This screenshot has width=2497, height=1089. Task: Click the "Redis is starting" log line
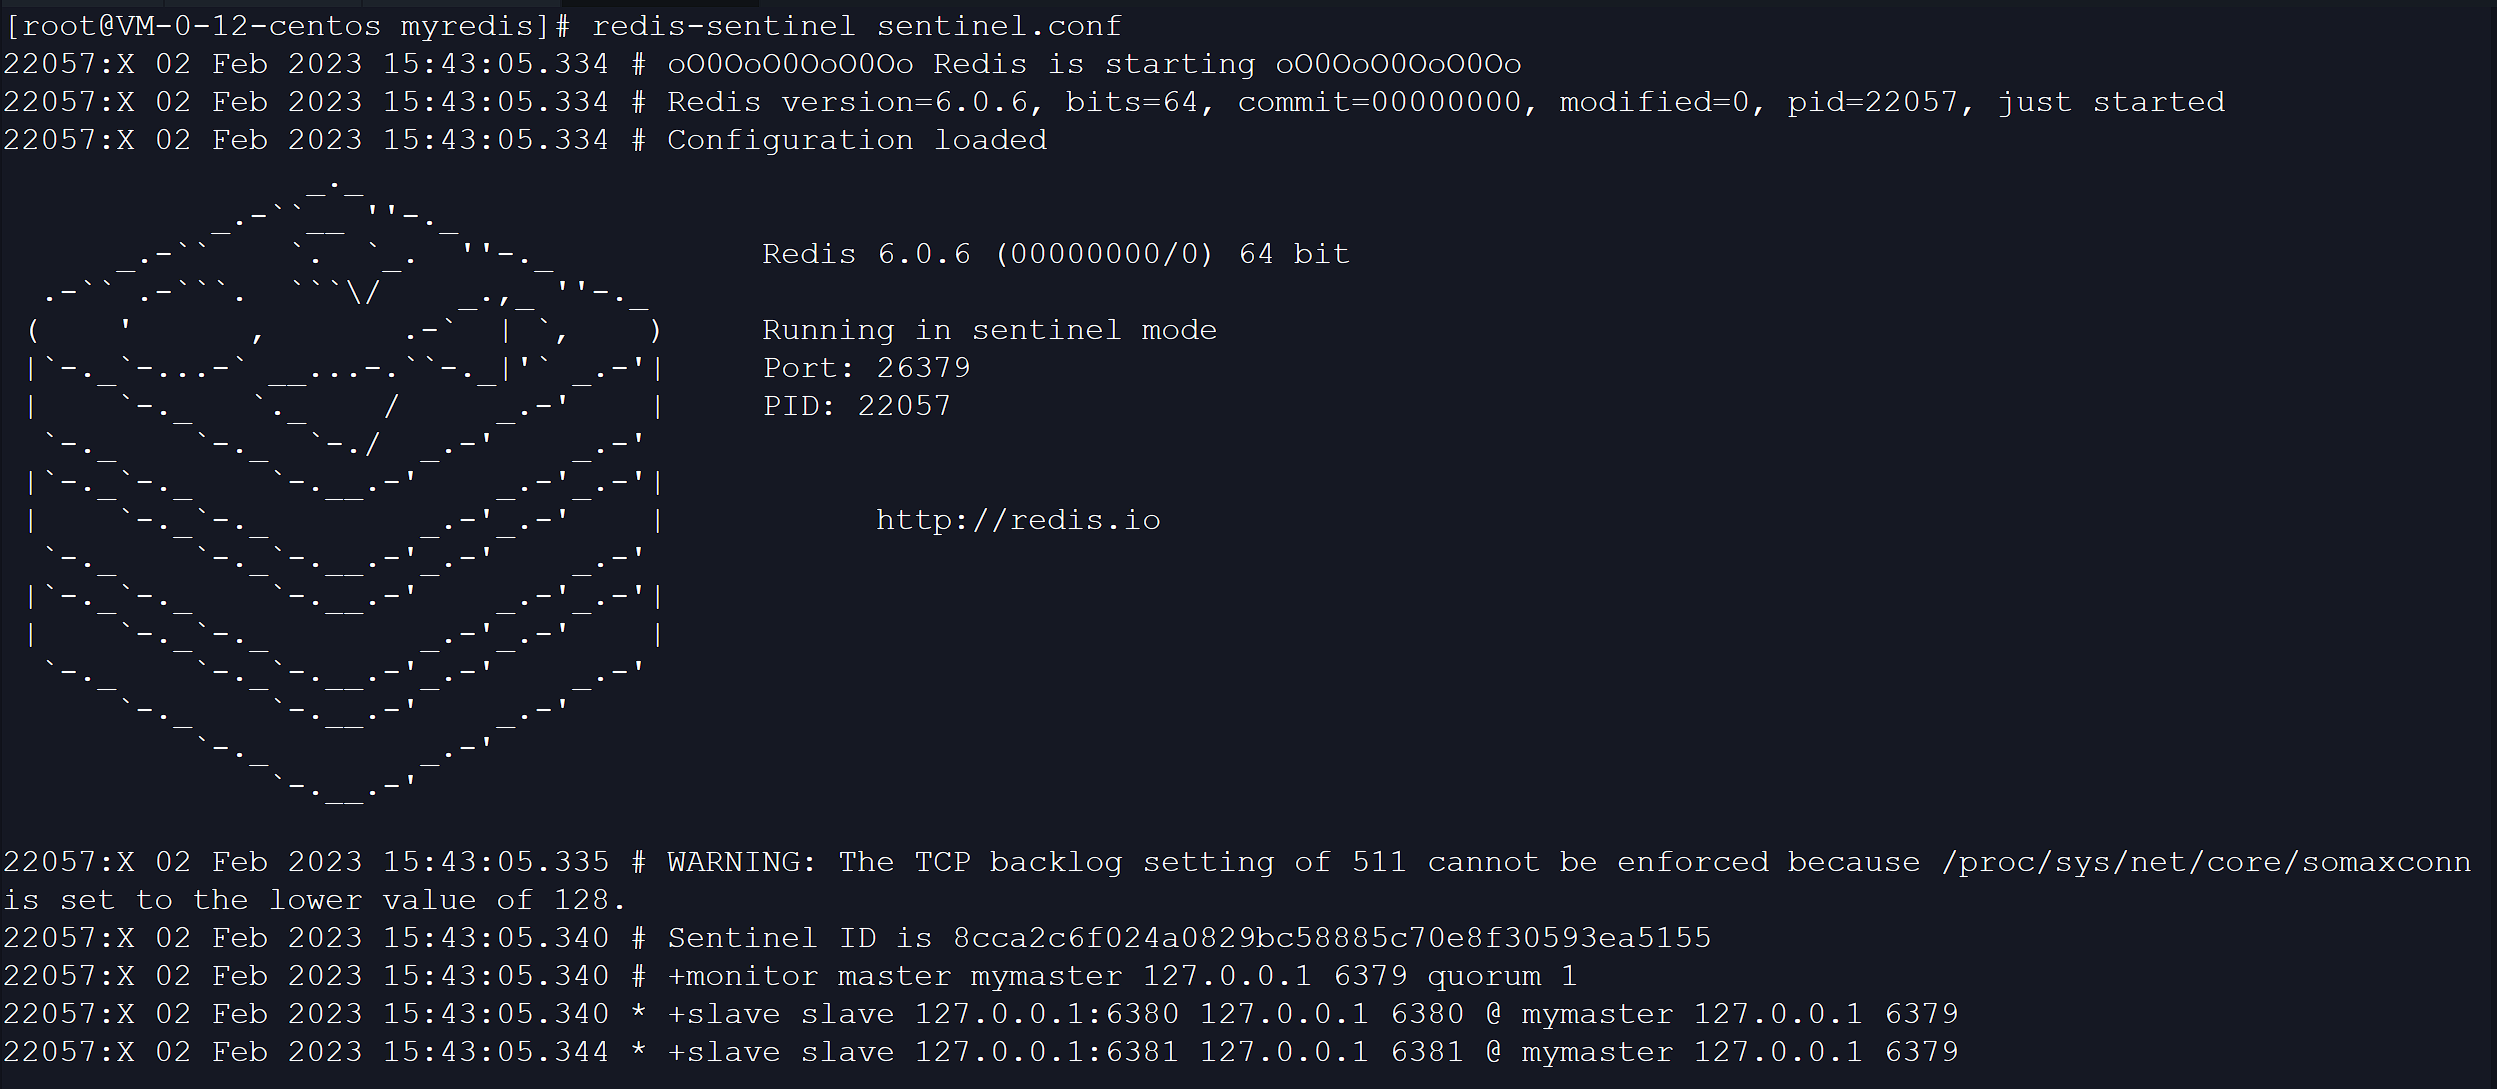[x=1093, y=64]
